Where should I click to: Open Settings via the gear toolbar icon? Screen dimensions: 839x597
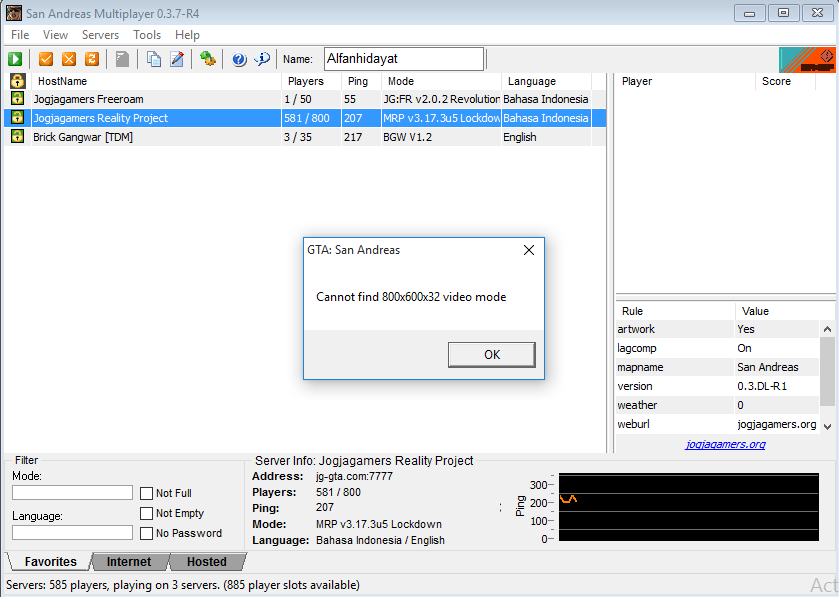tap(208, 59)
